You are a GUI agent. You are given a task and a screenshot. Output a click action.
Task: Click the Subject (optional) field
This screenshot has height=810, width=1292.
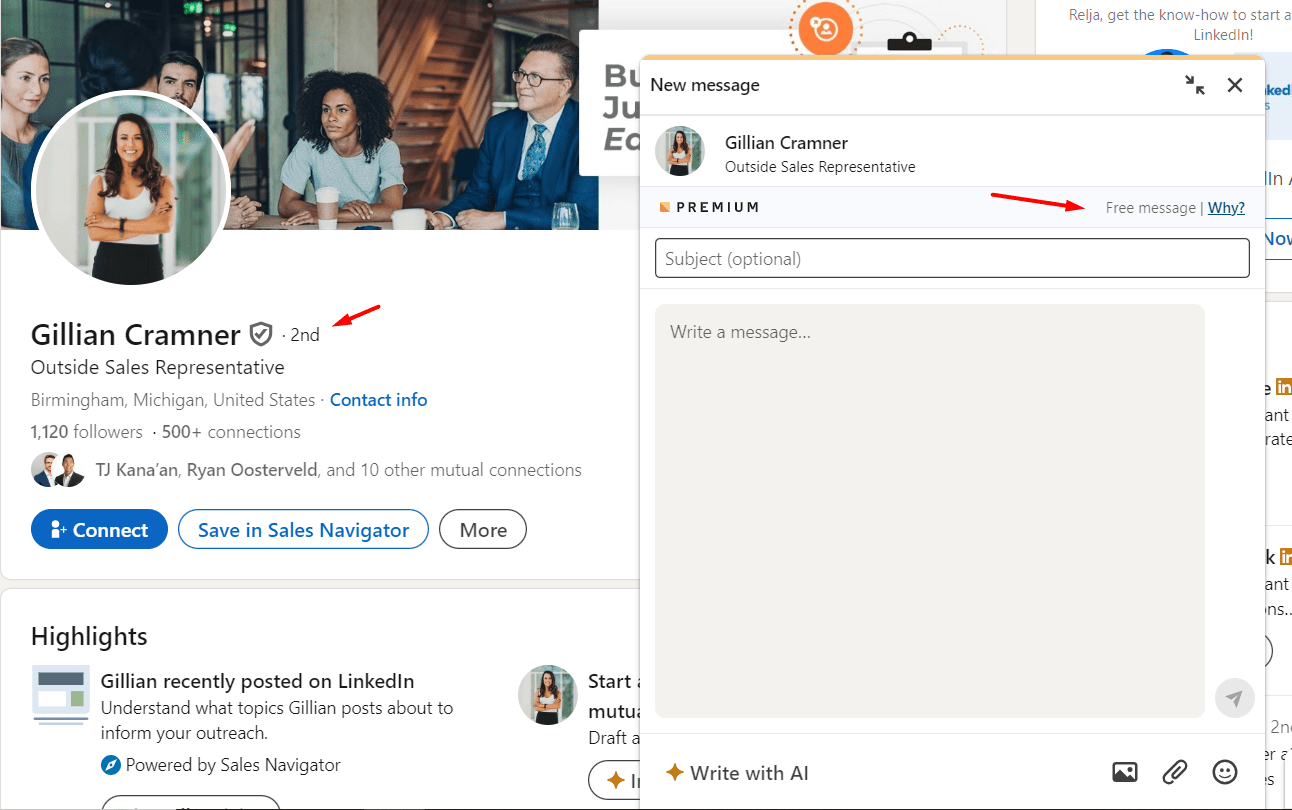(x=952, y=258)
